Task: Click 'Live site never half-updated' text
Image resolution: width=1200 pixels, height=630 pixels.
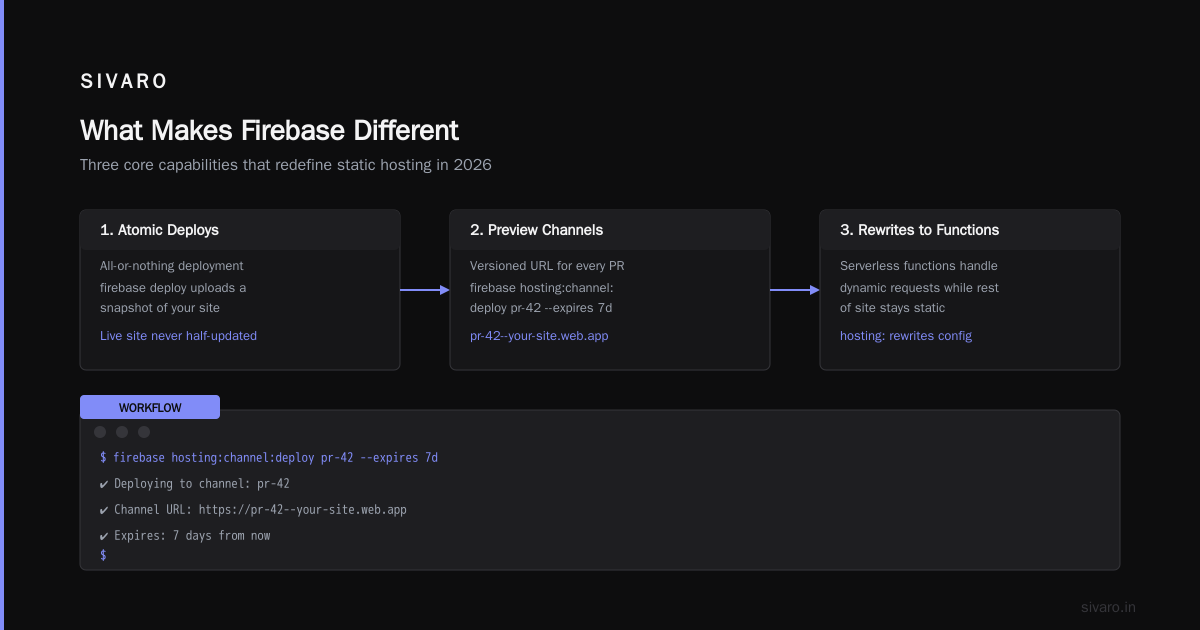Action: pyautogui.click(x=178, y=336)
